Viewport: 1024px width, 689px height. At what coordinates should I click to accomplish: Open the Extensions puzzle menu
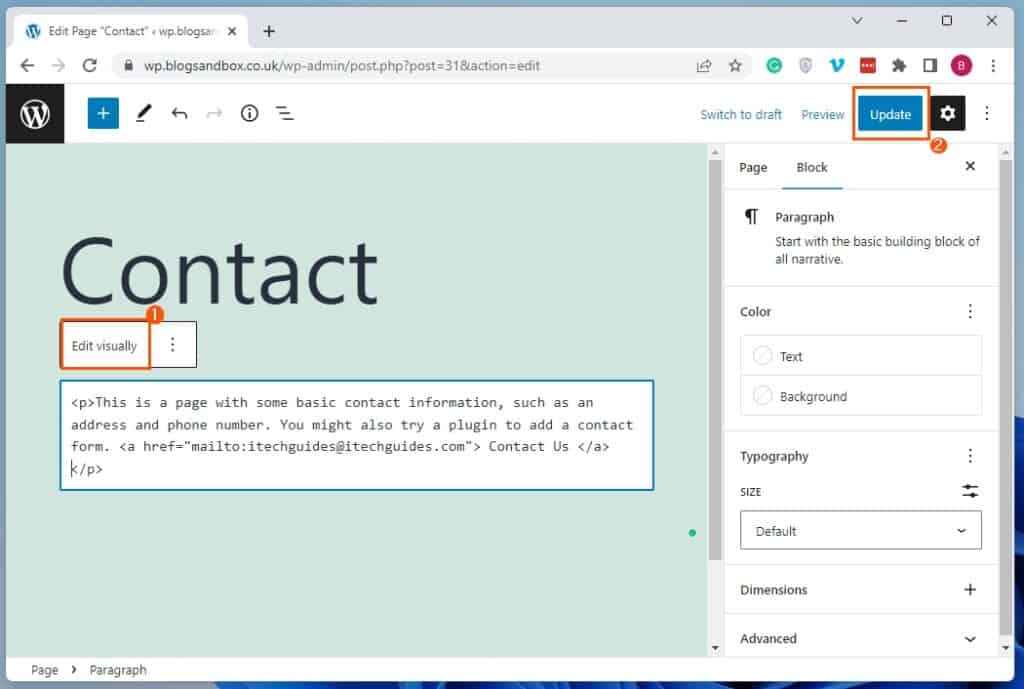(x=899, y=65)
